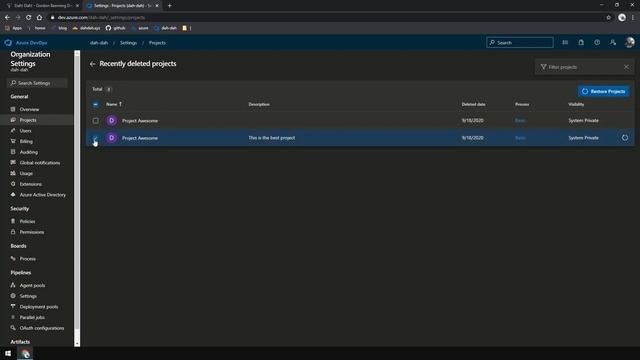The height and width of the screenshot is (360, 640).
Task: Open the help question mark icon
Action: click(x=597, y=42)
